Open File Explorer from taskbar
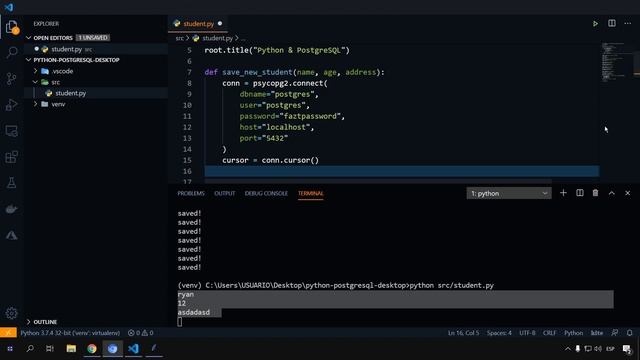Screen dimensions: 640x360 71,349
